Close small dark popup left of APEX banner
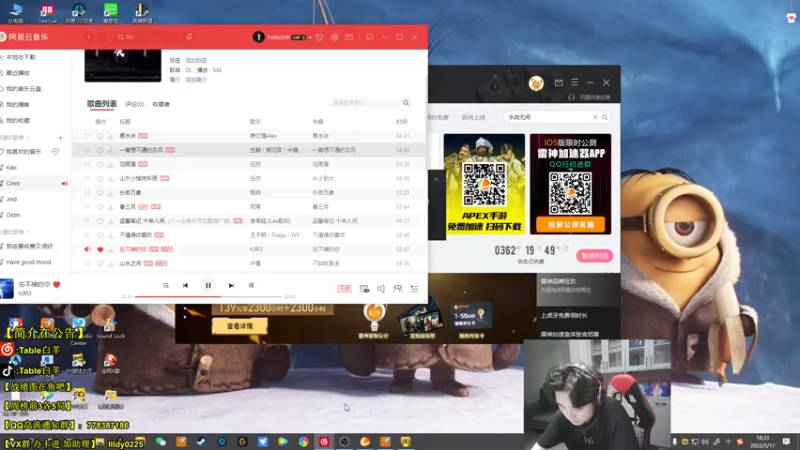Screen dimensions: 800x450 point(436,179)
